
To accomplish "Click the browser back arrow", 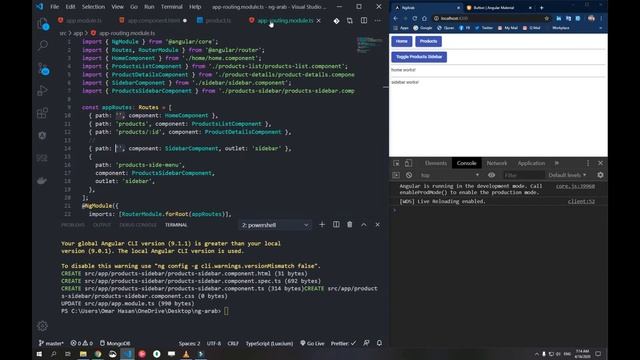I will (x=396, y=18).
